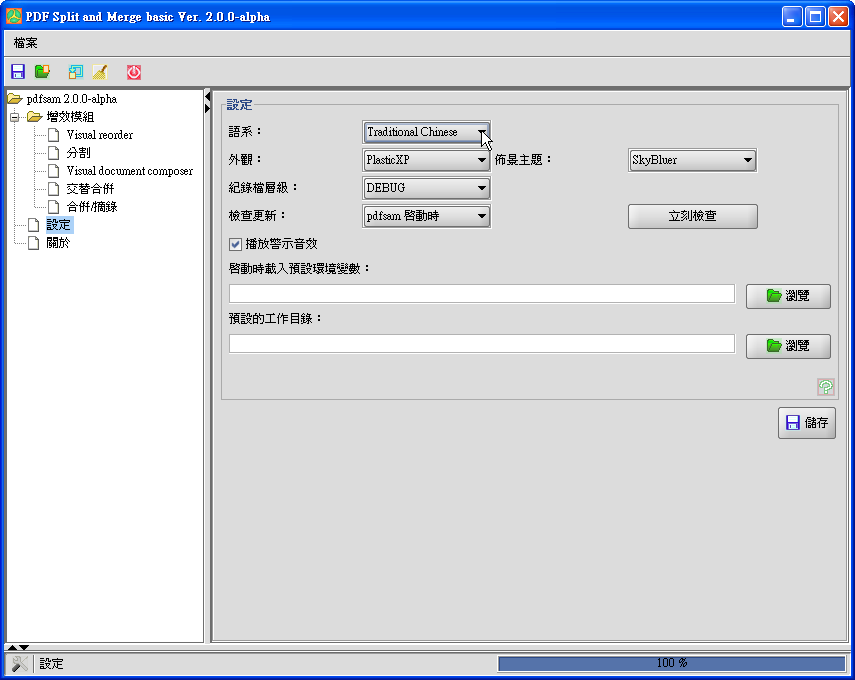The height and width of the screenshot is (680, 855).
Task: Click the 預設的工作目錄 text field
Action: click(x=481, y=344)
